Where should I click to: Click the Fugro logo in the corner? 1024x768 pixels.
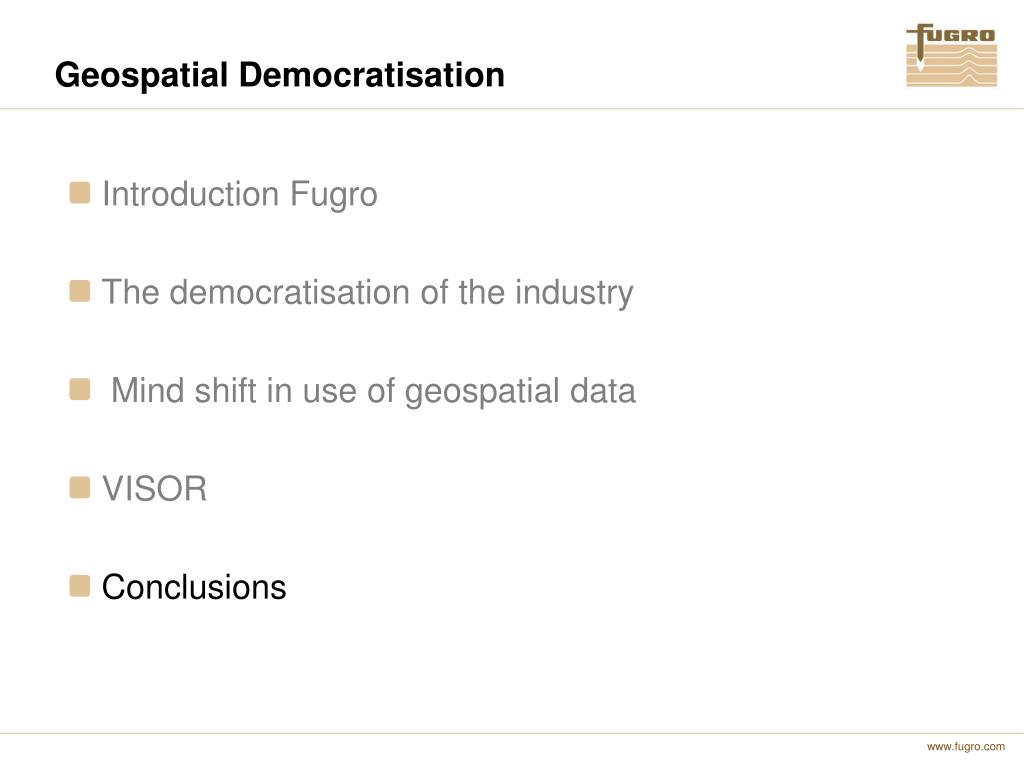tap(952, 56)
